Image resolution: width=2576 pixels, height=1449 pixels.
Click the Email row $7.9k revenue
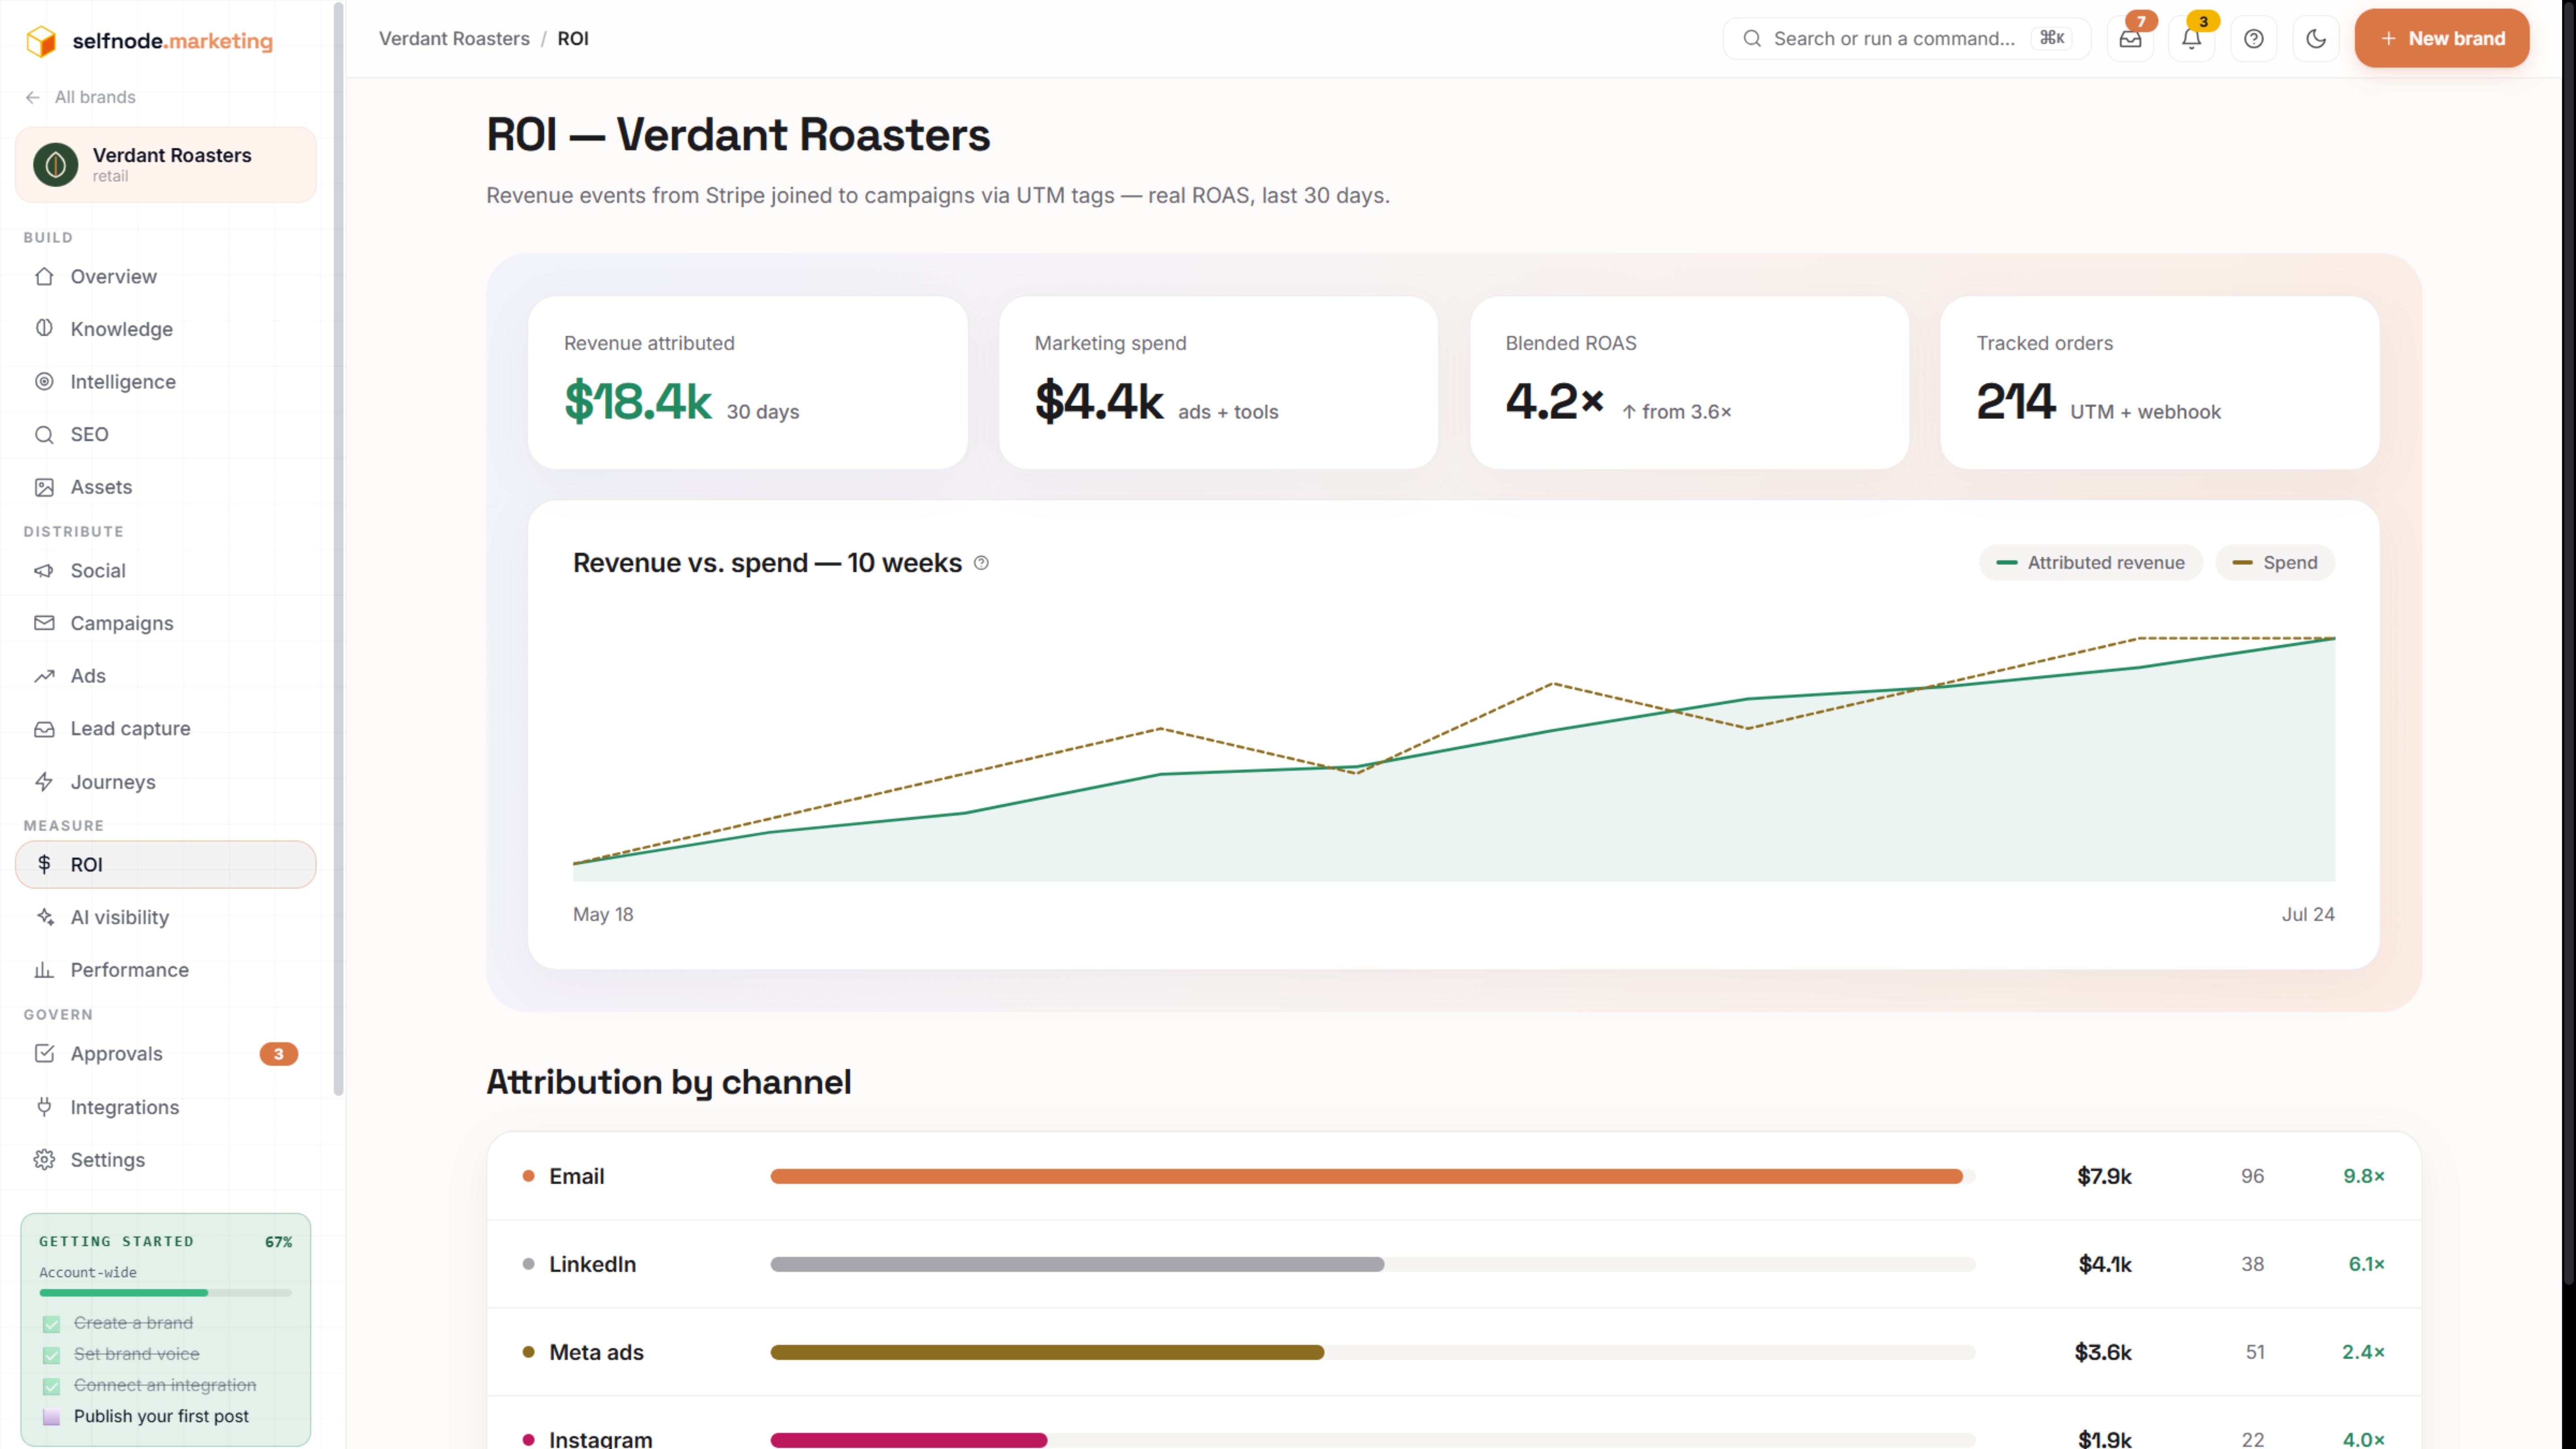click(x=2104, y=1176)
